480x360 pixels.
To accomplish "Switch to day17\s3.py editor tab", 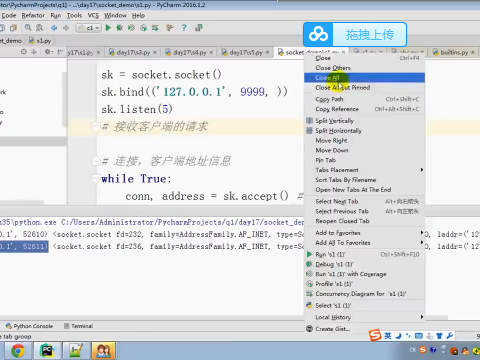I will pos(133,52).
